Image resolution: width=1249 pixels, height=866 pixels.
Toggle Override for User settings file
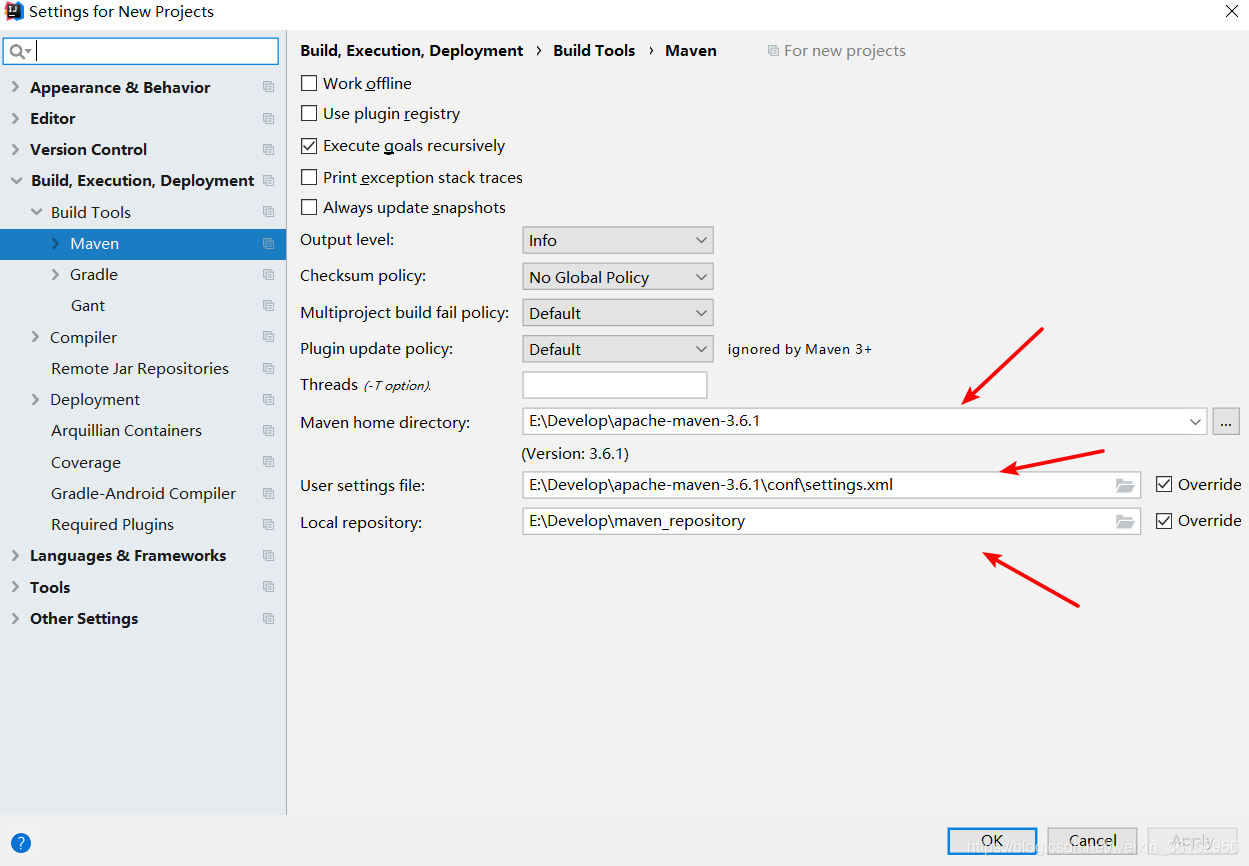1164,485
